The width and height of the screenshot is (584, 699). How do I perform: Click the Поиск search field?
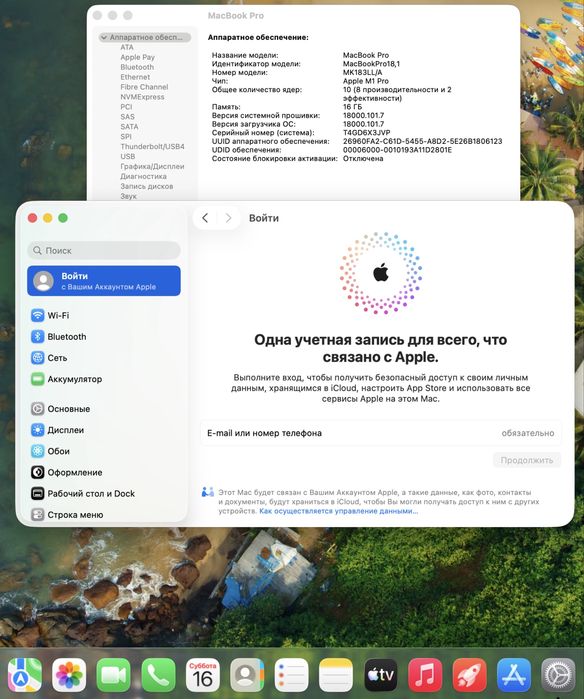click(104, 251)
